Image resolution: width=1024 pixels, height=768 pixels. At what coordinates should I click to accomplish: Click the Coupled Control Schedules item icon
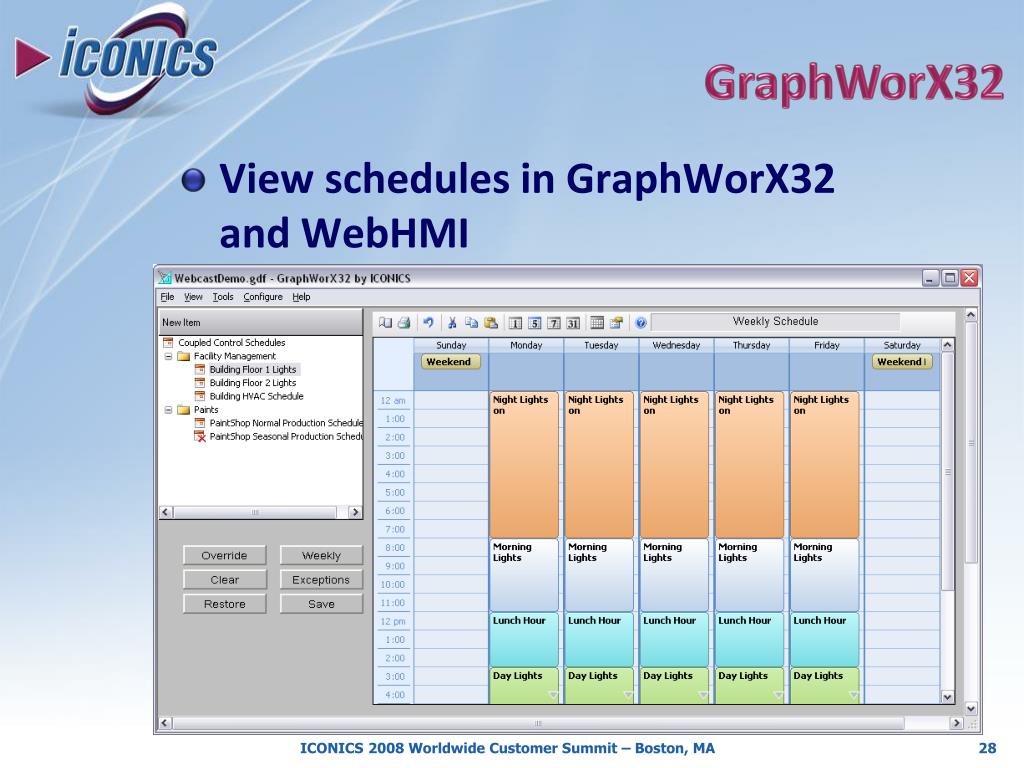(168, 342)
